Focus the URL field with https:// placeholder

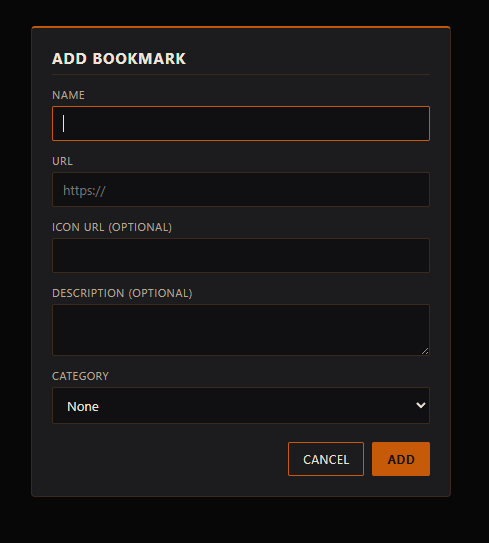[x=241, y=189]
